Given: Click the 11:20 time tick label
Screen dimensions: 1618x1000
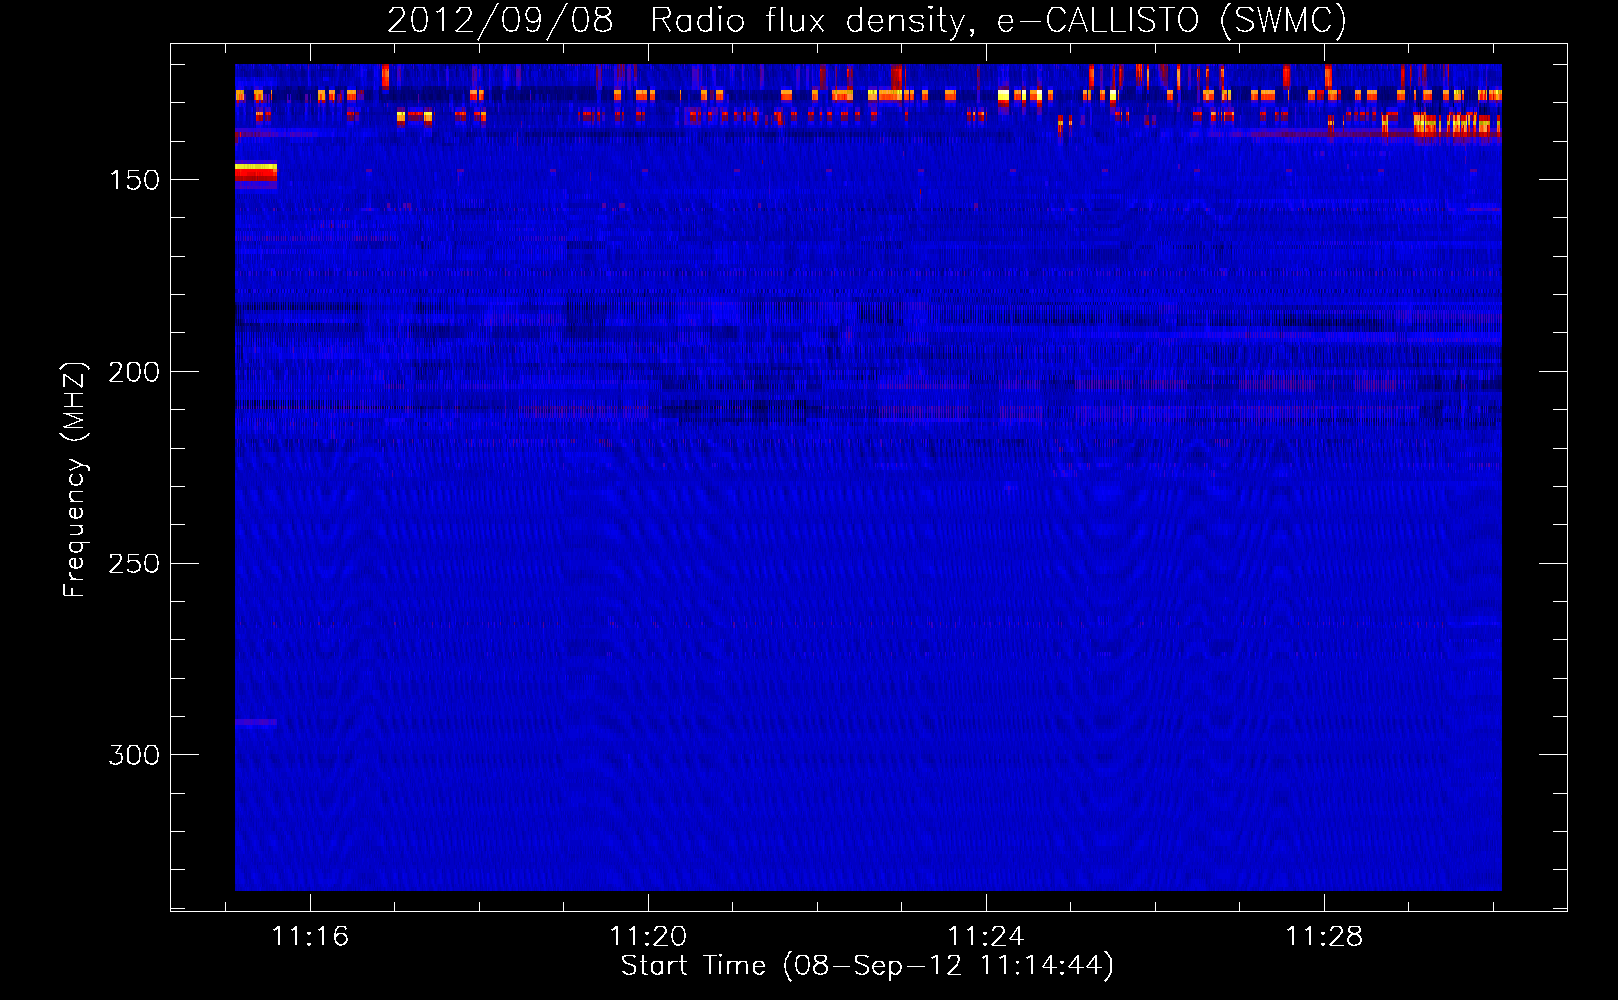Looking at the screenshot, I should (x=648, y=936).
